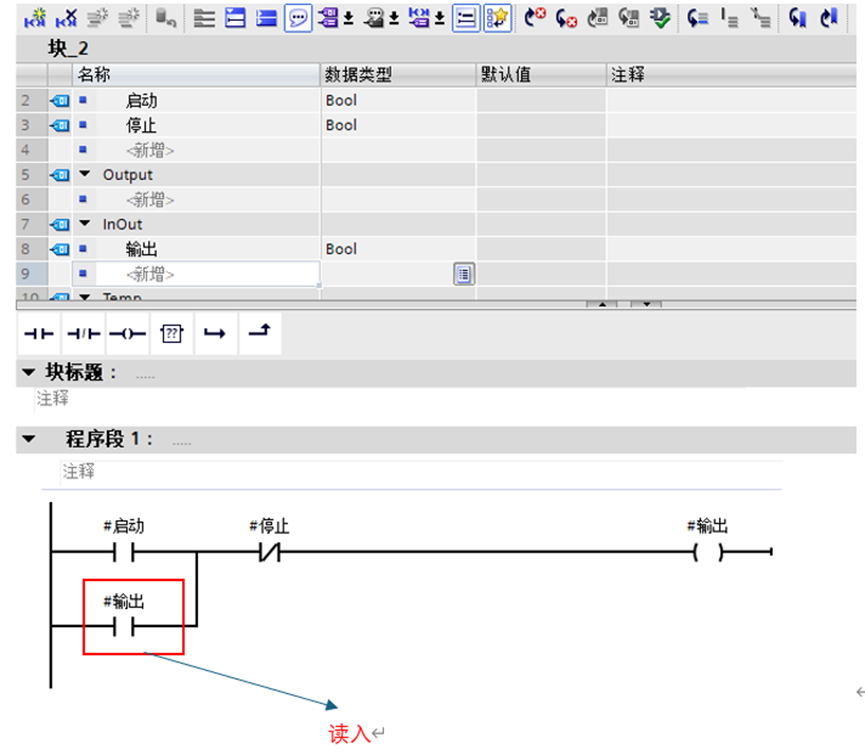Click the 默认值 column header

[x=541, y=74]
